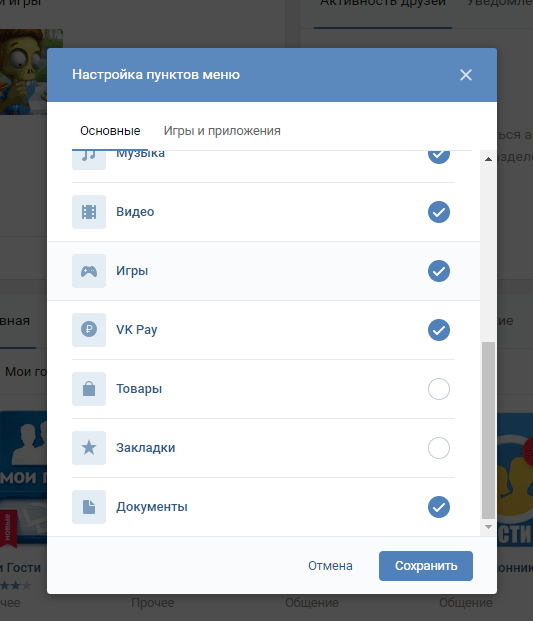
Task: Switch to Игры и приложения tab
Action: (222, 131)
